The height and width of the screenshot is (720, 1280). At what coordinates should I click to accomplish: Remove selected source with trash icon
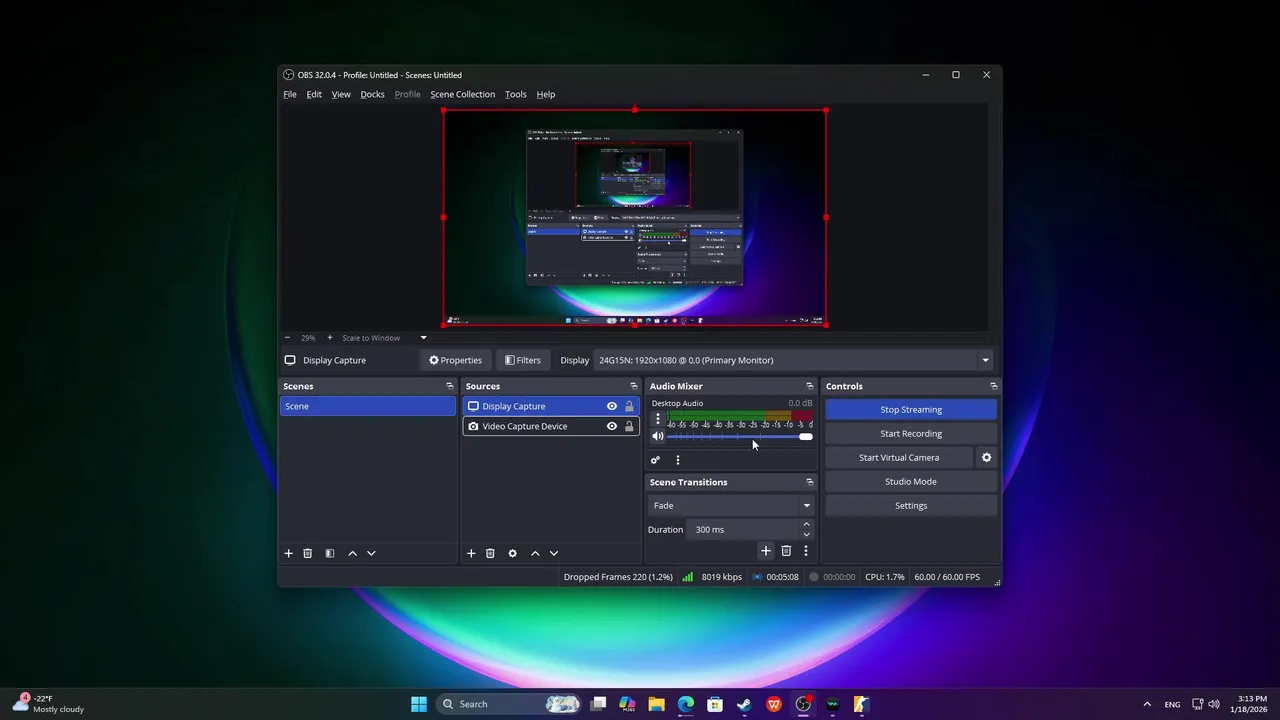490,553
